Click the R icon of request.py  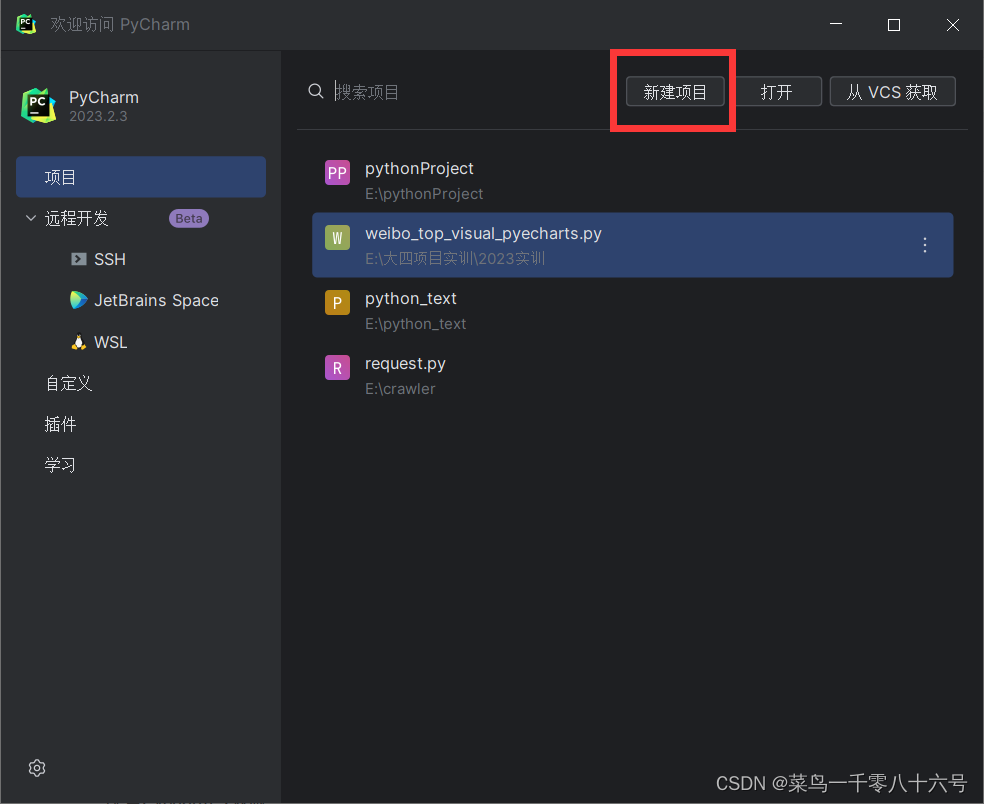[337, 368]
